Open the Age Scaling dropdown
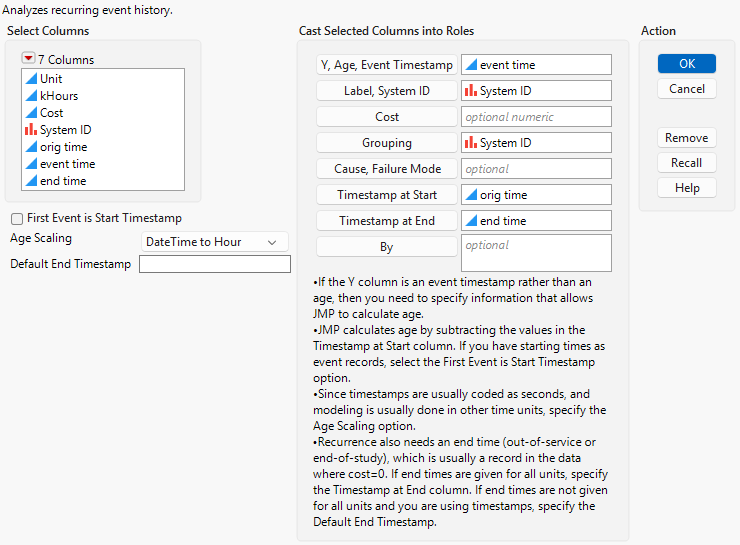Viewport: 740px width, 545px height. [x=214, y=242]
